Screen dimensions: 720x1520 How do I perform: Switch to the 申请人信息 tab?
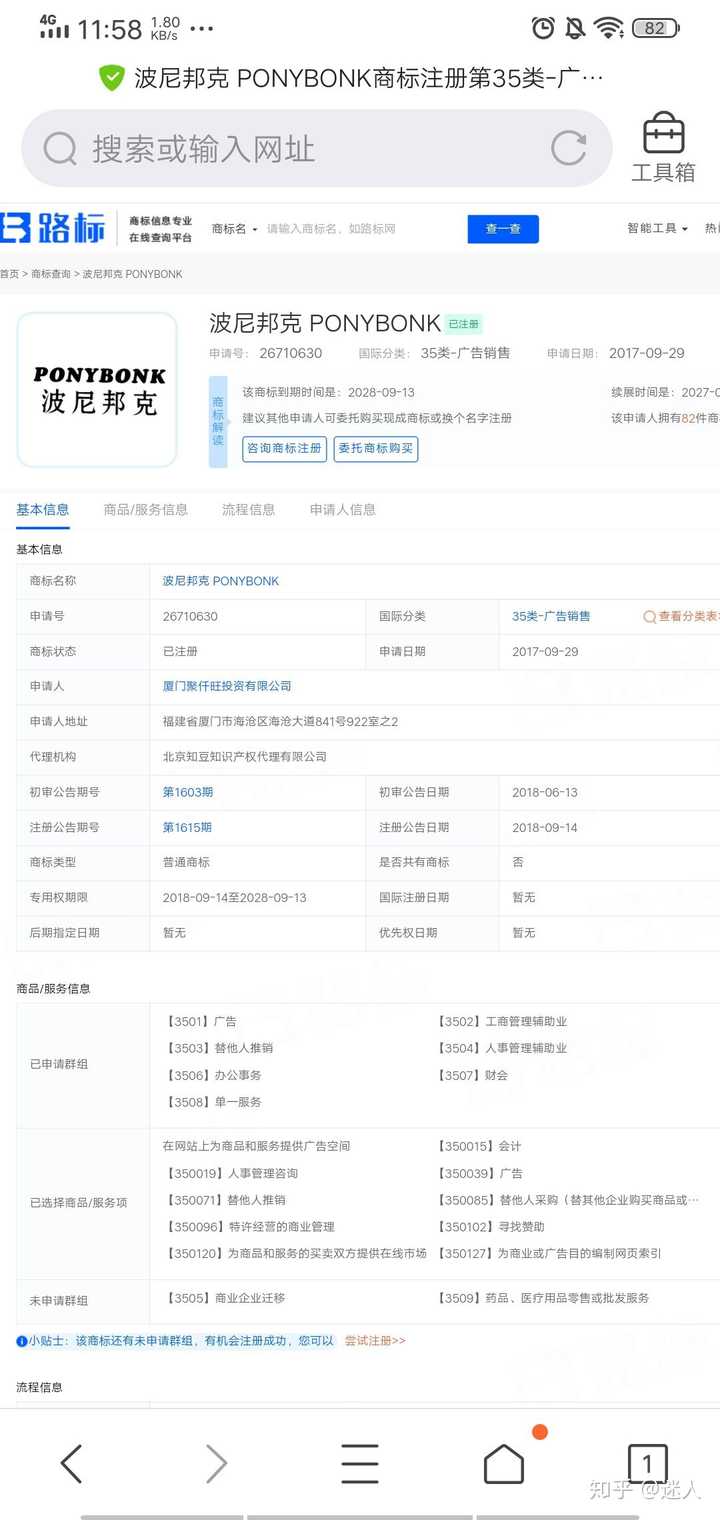(343, 509)
